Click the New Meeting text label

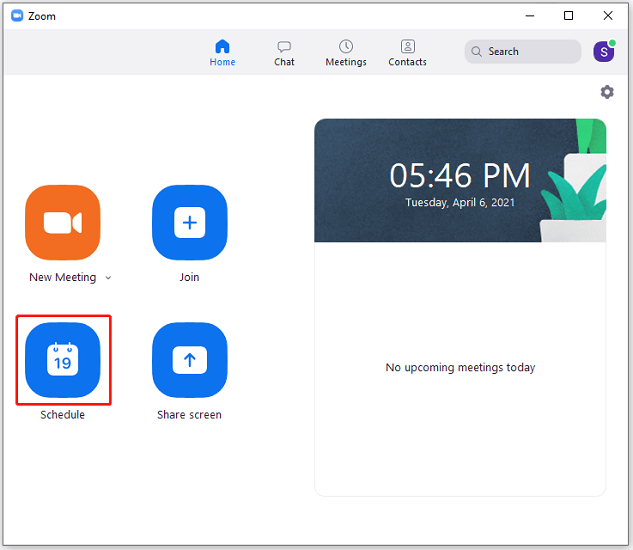(x=63, y=277)
